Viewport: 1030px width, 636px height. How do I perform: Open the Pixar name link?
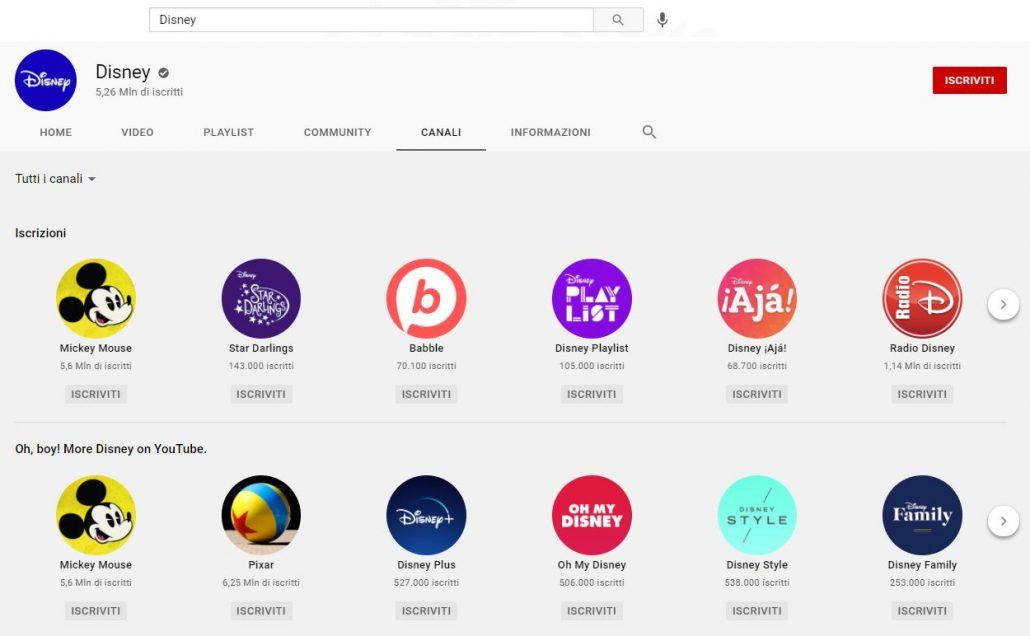pos(261,565)
